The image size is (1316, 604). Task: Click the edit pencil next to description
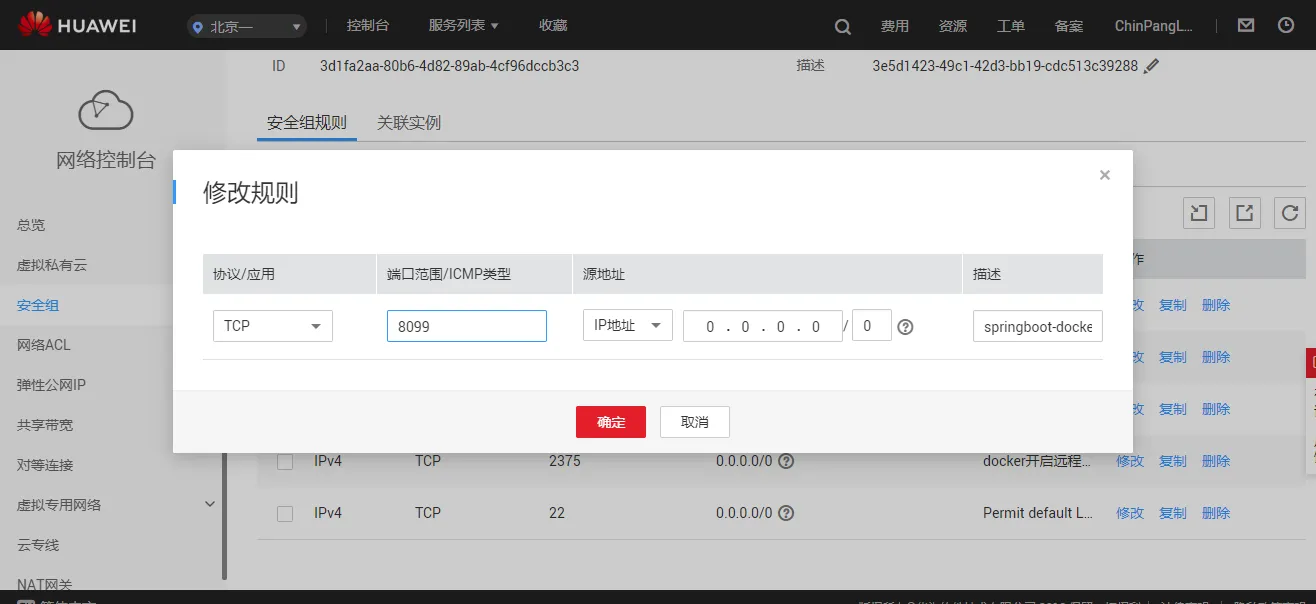click(x=1151, y=66)
